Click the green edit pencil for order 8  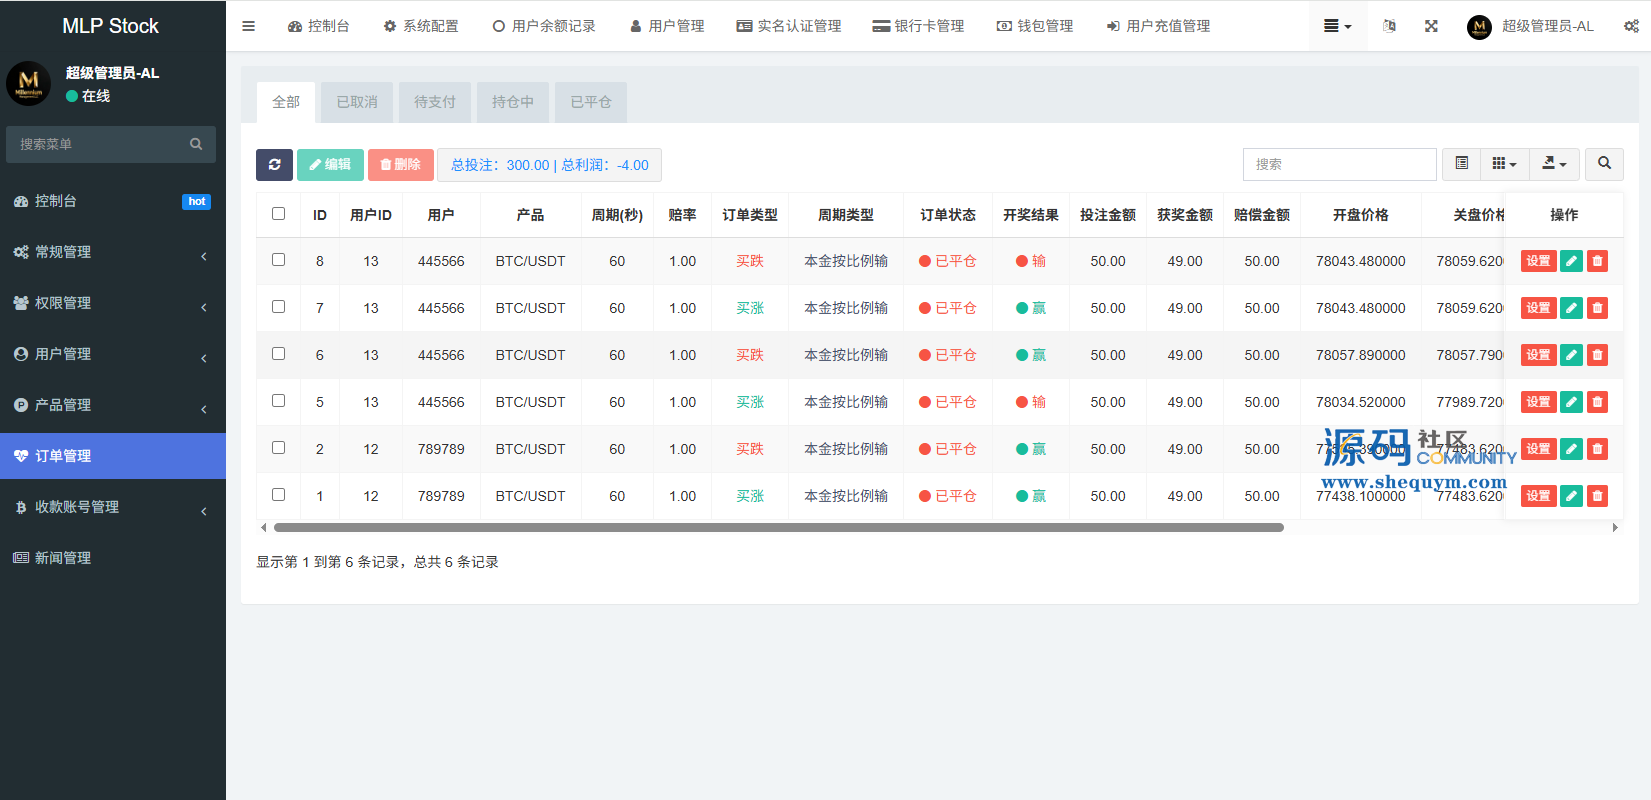1571,261
